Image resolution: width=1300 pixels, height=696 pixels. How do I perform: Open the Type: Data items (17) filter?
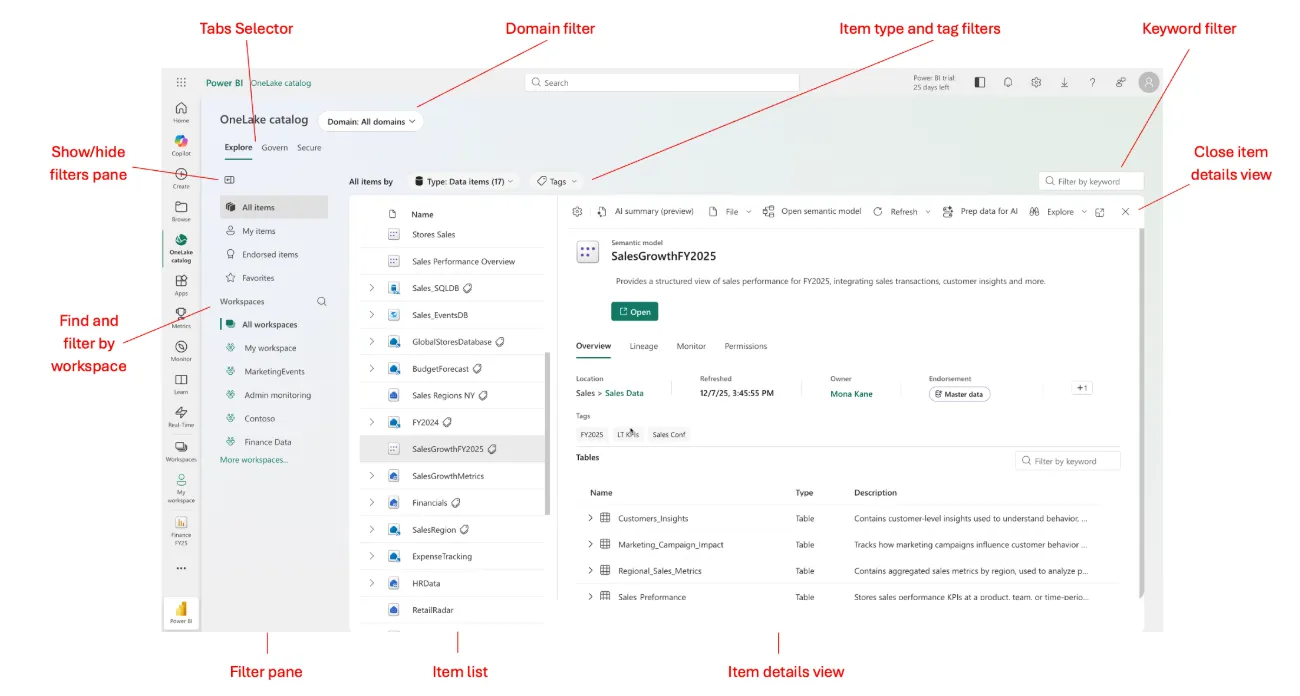pyautogui.click(x=463, y=182)
